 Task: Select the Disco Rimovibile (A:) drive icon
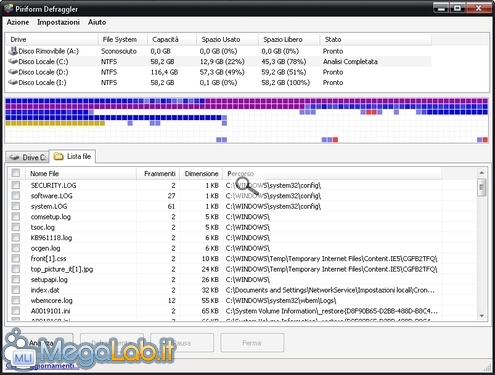(x=13, y=51)
